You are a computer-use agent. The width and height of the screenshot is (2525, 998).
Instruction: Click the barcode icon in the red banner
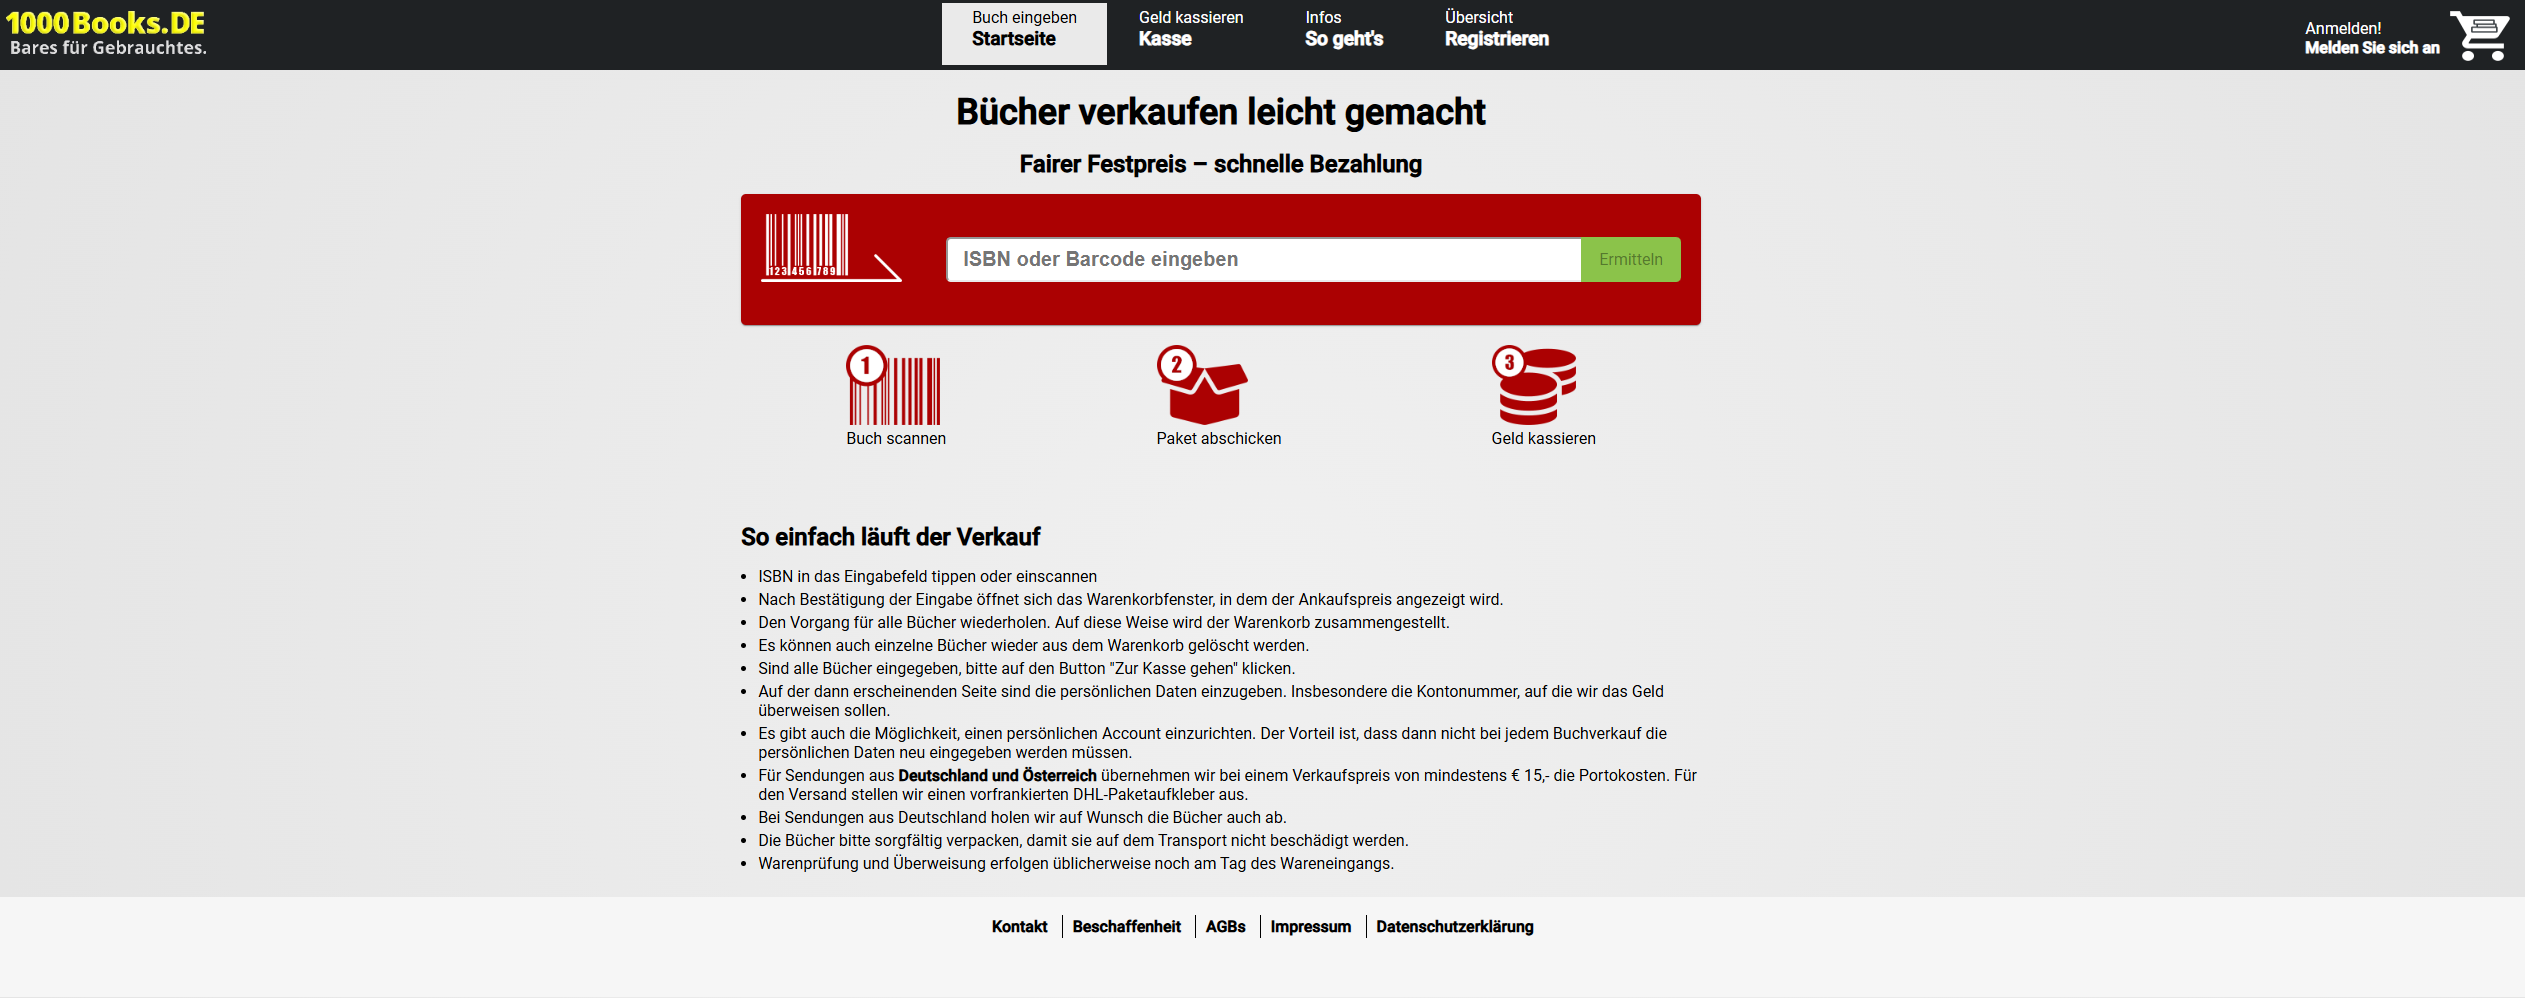pyautogui.click(x=830, y=252)
